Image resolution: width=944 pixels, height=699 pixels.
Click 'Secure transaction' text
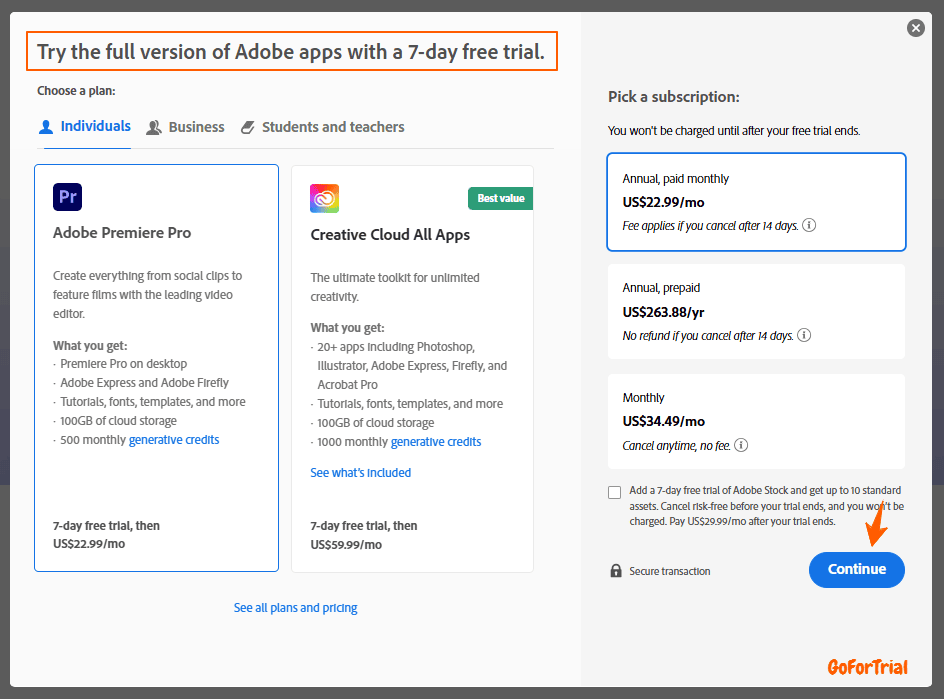click(x=670, y=571)
